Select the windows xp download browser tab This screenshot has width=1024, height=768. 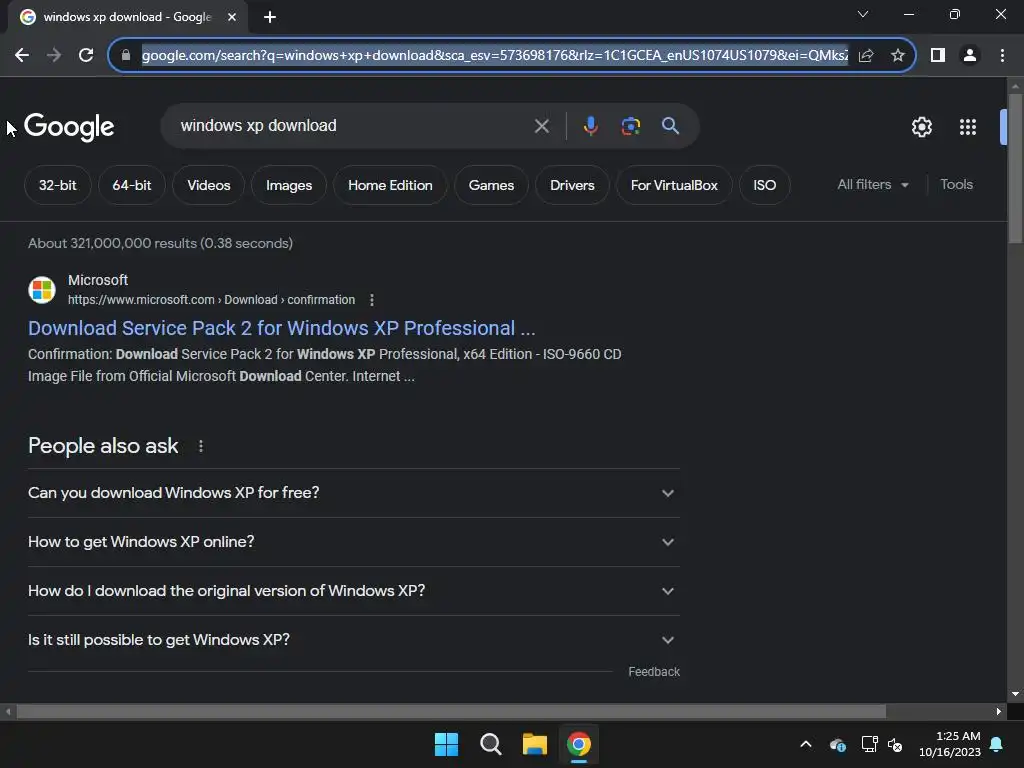(127, 17)
